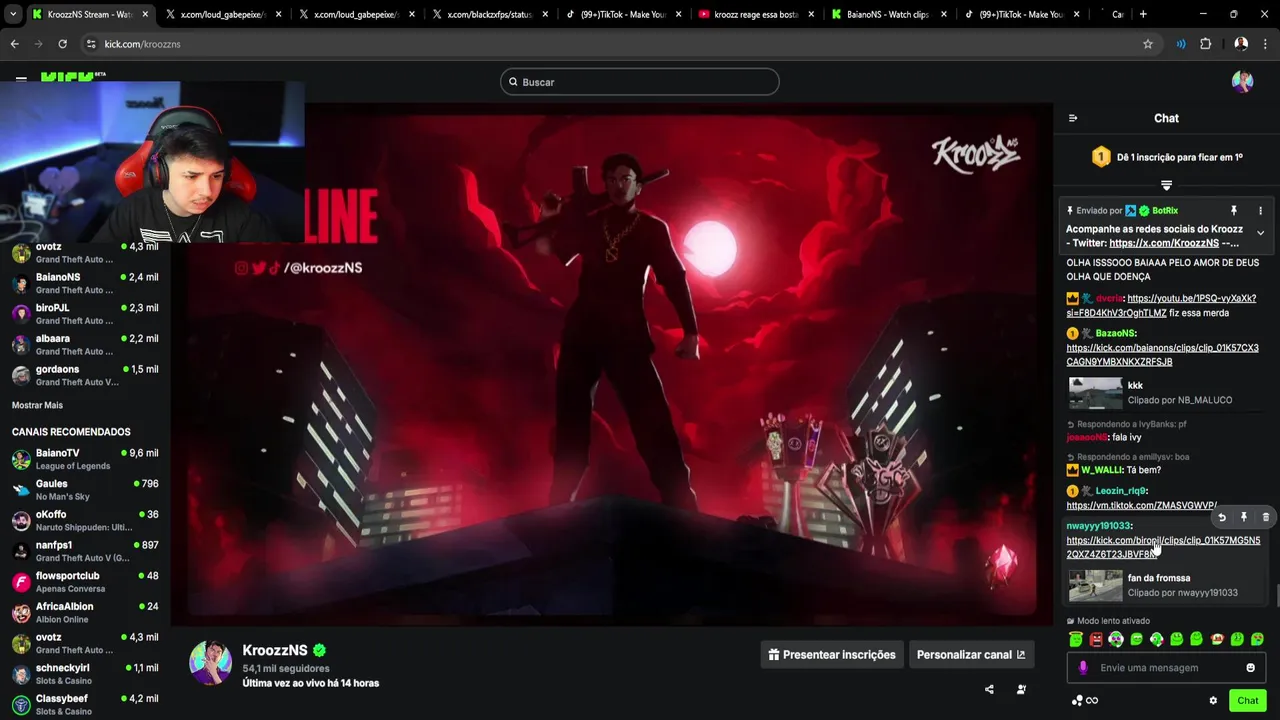Pin the nwayyy191033 chat message
The image size is (1280, 720).
point(1244,517)
